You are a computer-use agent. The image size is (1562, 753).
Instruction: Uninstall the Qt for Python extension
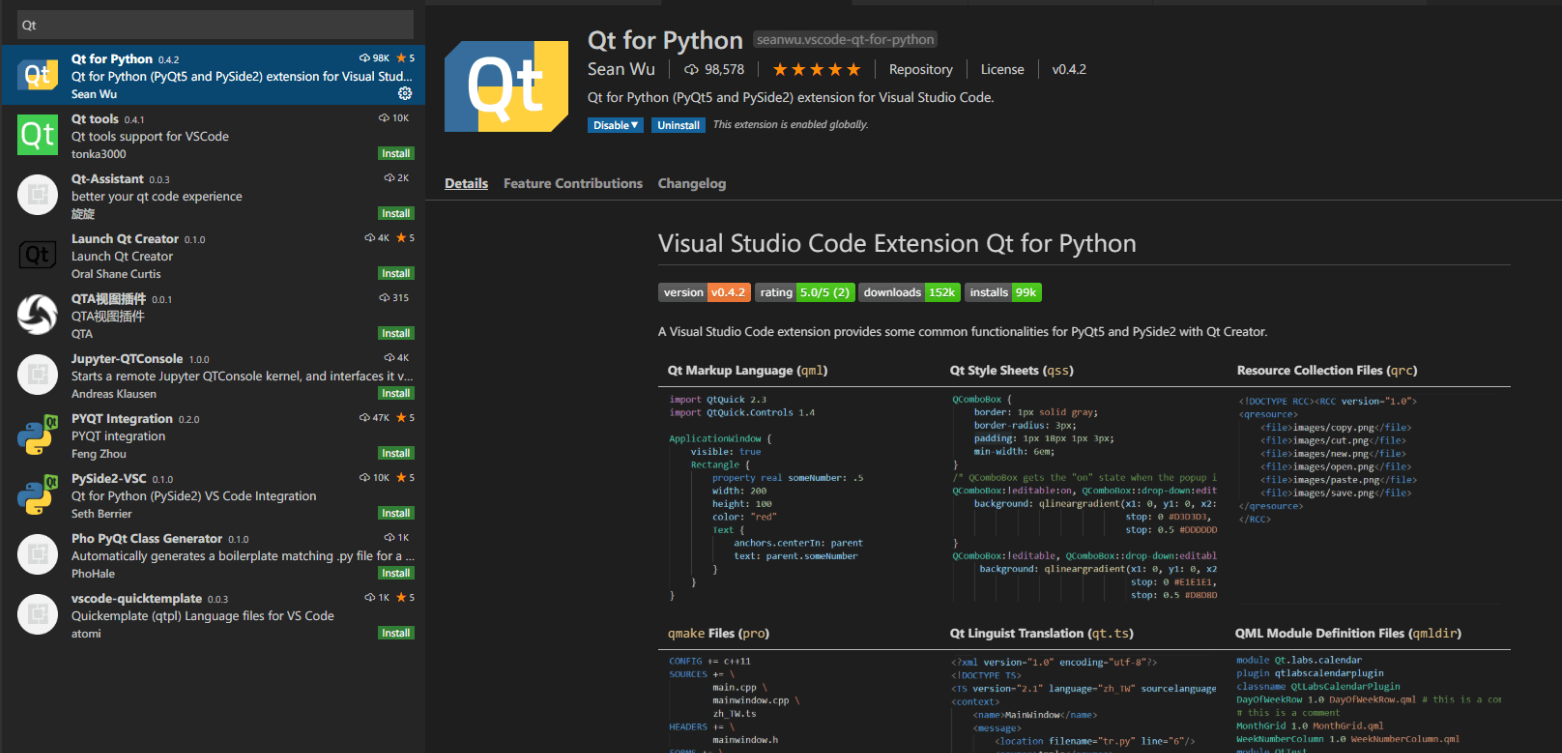tap(678, 125)
